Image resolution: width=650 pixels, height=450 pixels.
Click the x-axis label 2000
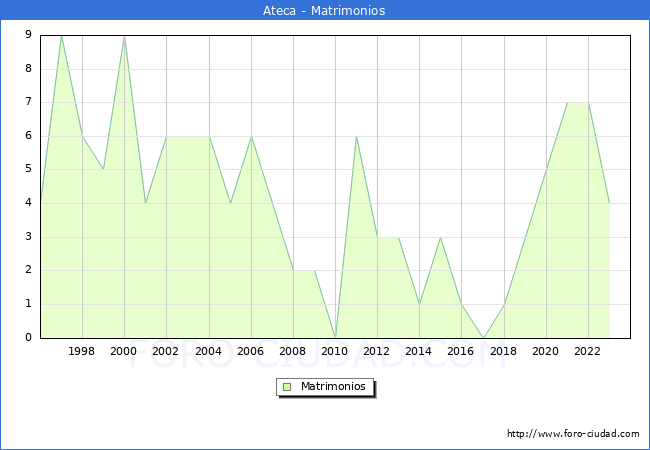[123, 351]
